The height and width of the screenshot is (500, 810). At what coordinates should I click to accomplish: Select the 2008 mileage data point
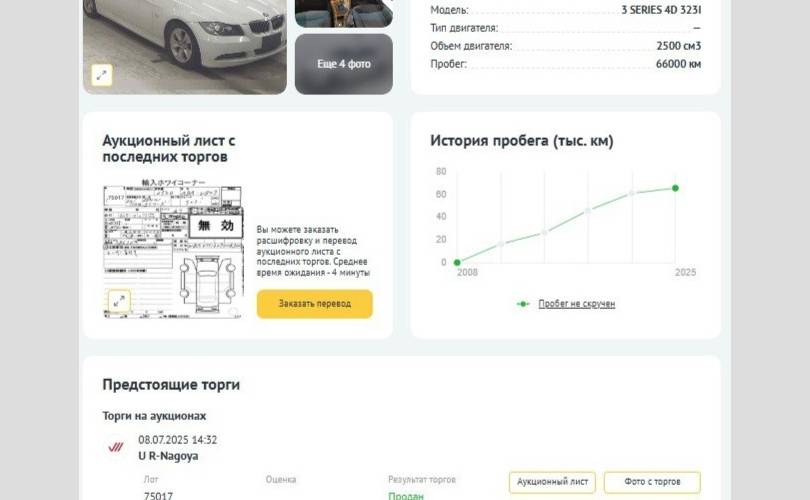pos(457,262)
